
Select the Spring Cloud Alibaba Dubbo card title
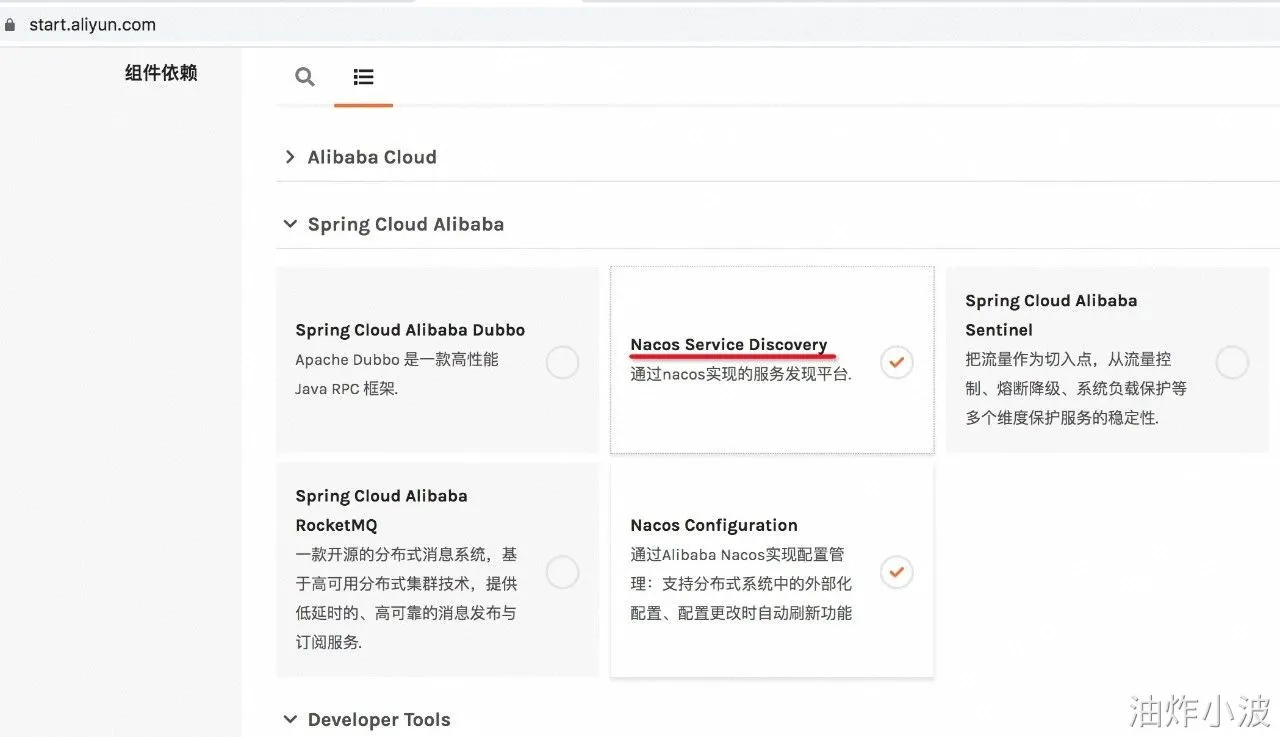point(410,330)
